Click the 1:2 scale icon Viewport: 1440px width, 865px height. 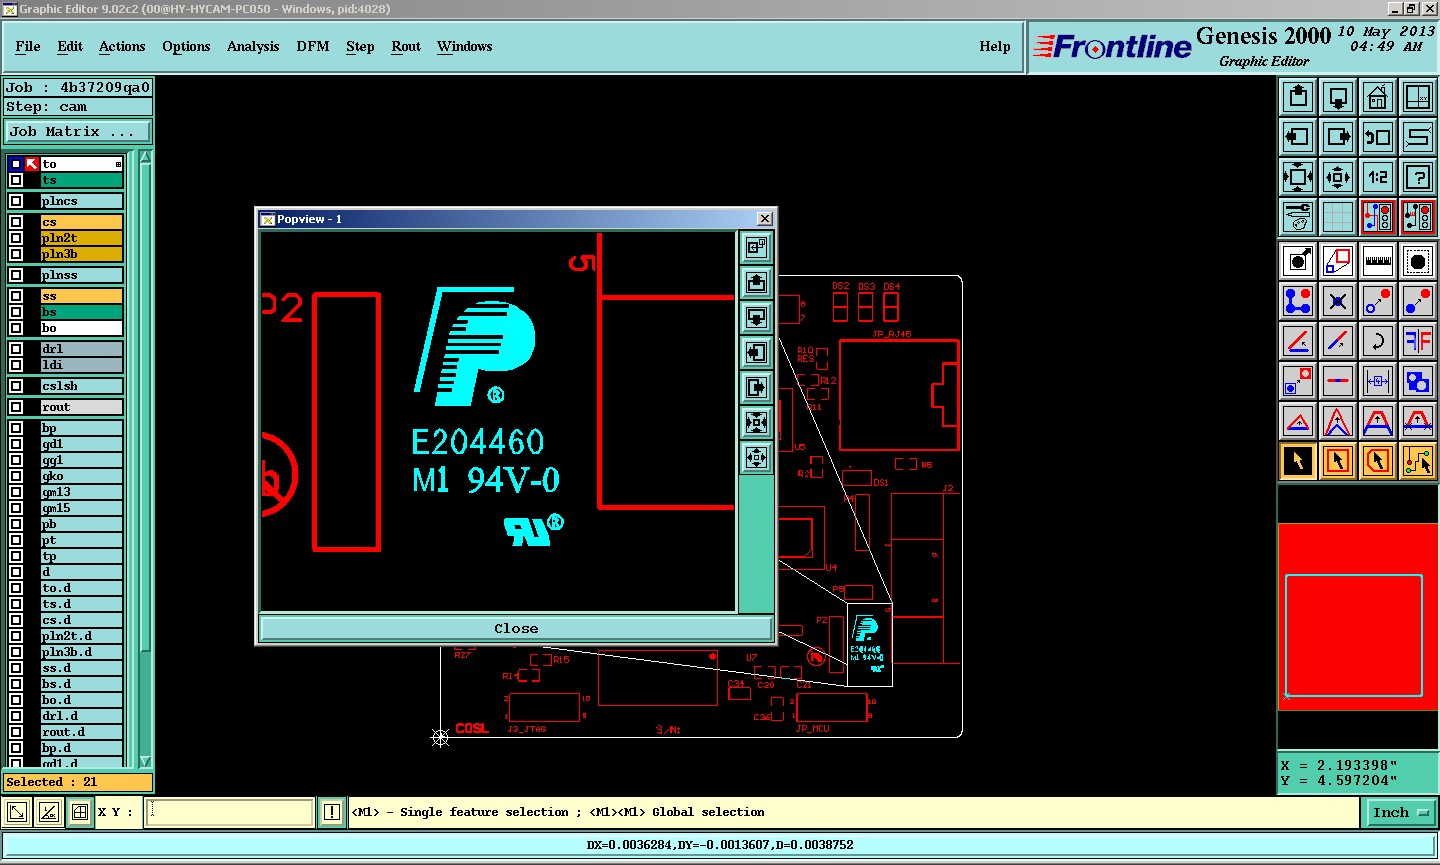(1378, 177)
